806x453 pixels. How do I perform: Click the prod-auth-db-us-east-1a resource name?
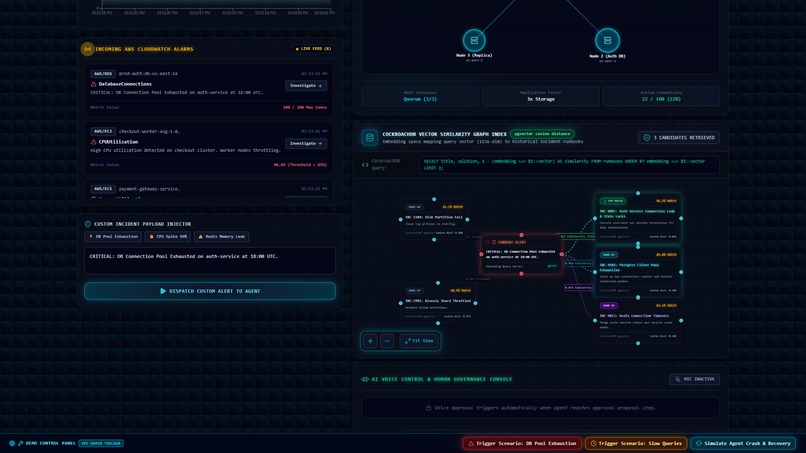(148, 74)
